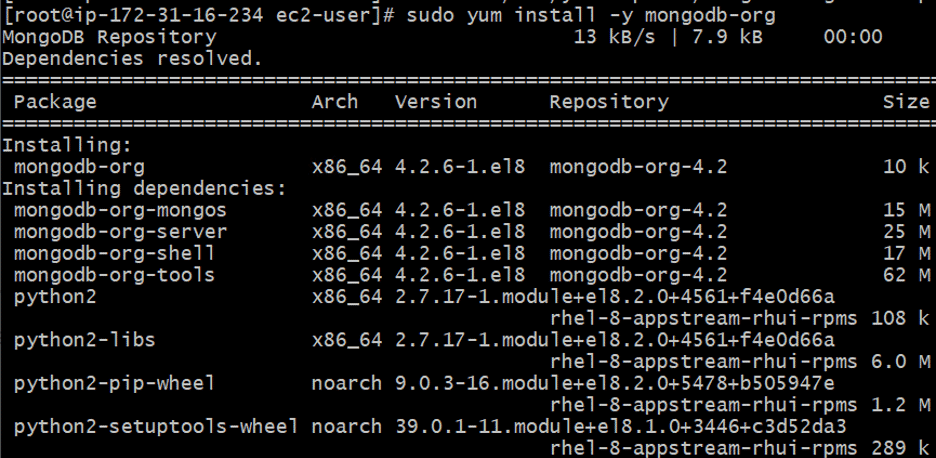Select the python2-pip-wheel package name
The height and width of the screenshot is (458, 936).
(x=114, y=383)
